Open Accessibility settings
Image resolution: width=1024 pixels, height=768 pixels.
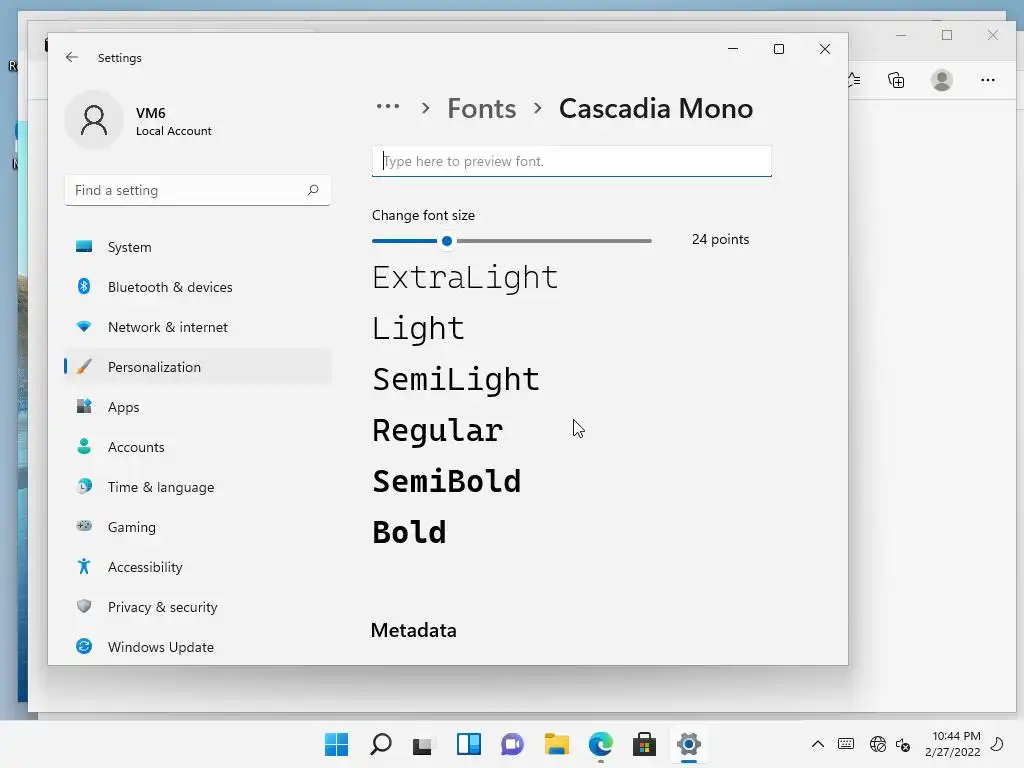[198, 566]
